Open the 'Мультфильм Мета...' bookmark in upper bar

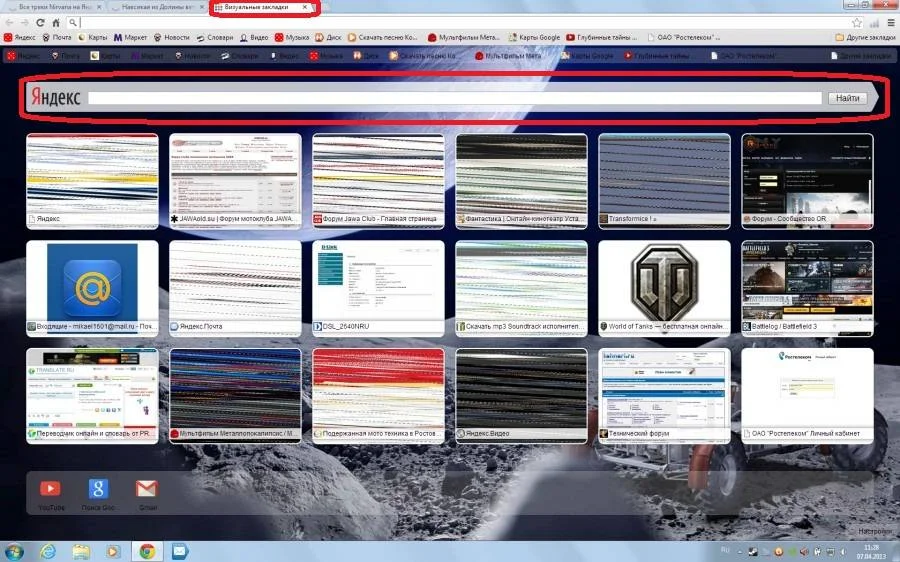click(464, 37)
